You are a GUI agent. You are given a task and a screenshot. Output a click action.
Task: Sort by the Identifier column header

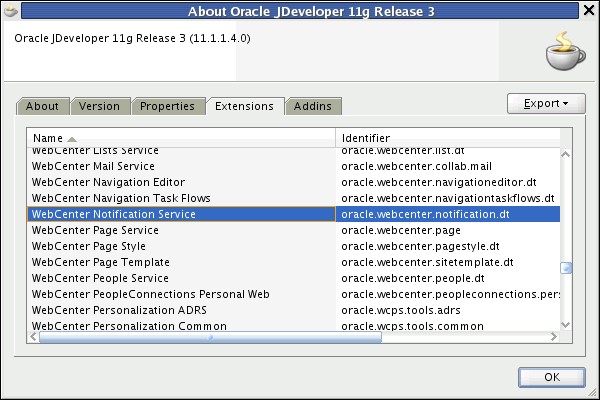click(448, 138)
